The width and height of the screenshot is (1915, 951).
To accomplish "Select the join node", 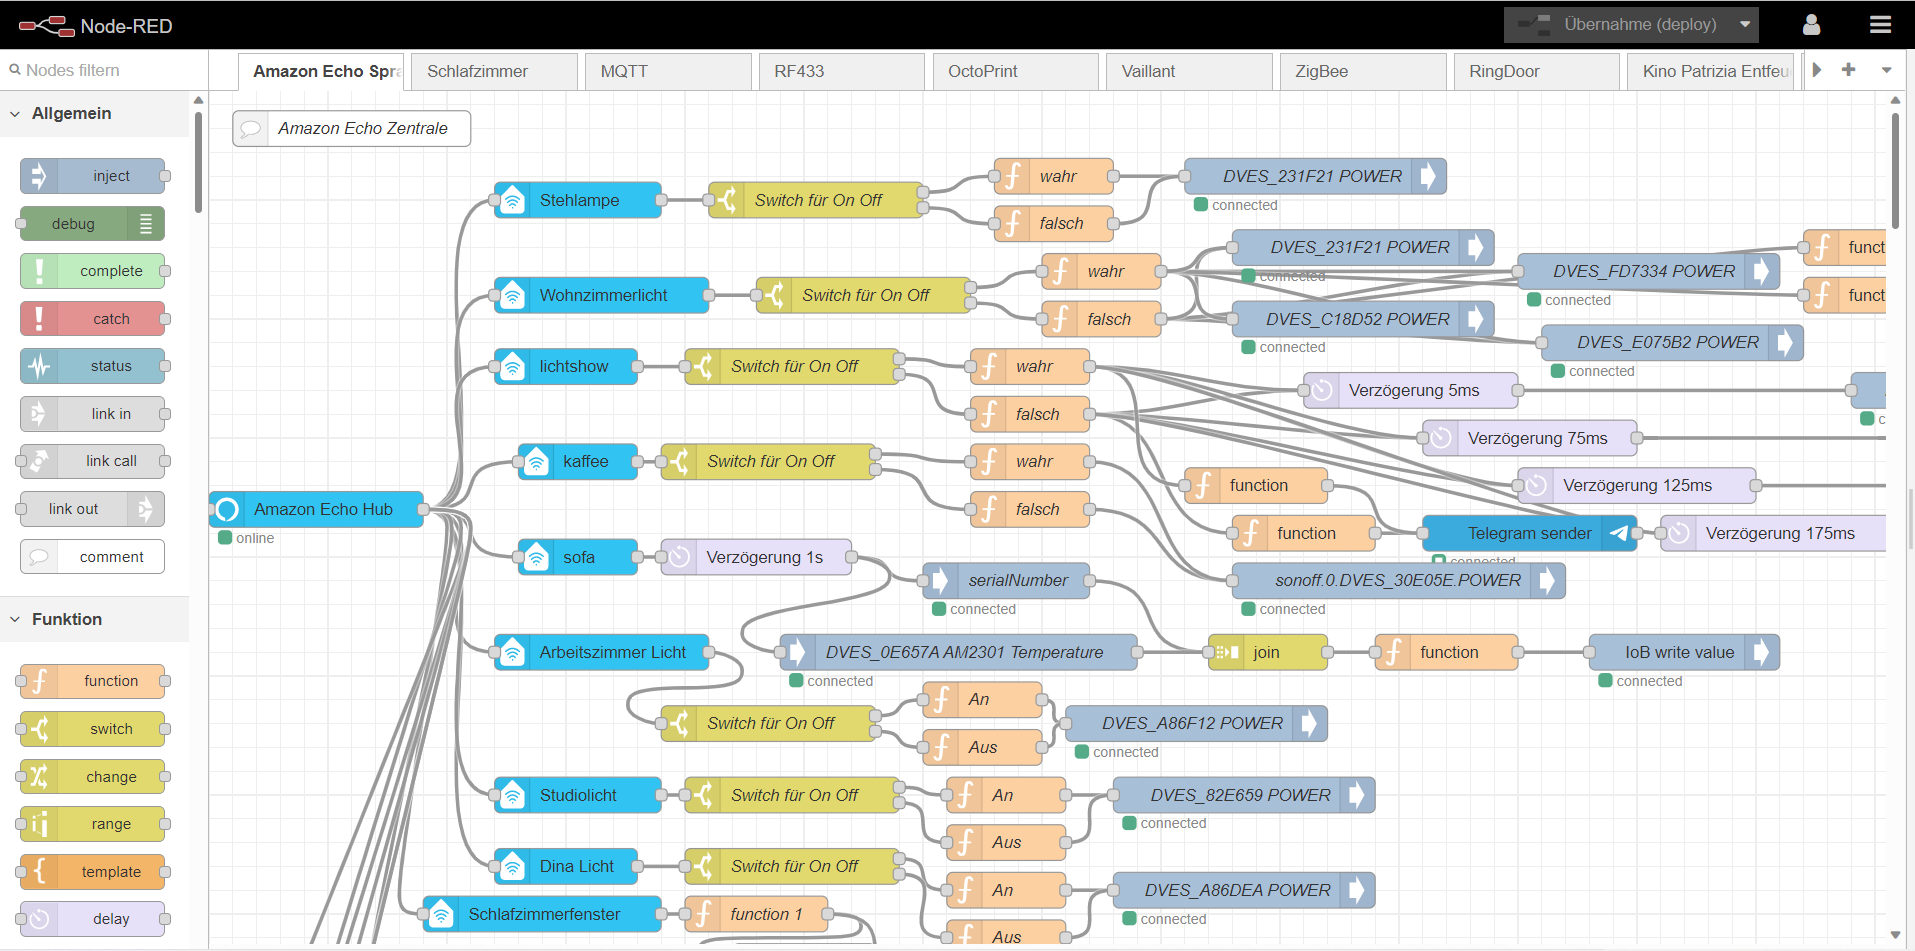I will pos(1267,652).
